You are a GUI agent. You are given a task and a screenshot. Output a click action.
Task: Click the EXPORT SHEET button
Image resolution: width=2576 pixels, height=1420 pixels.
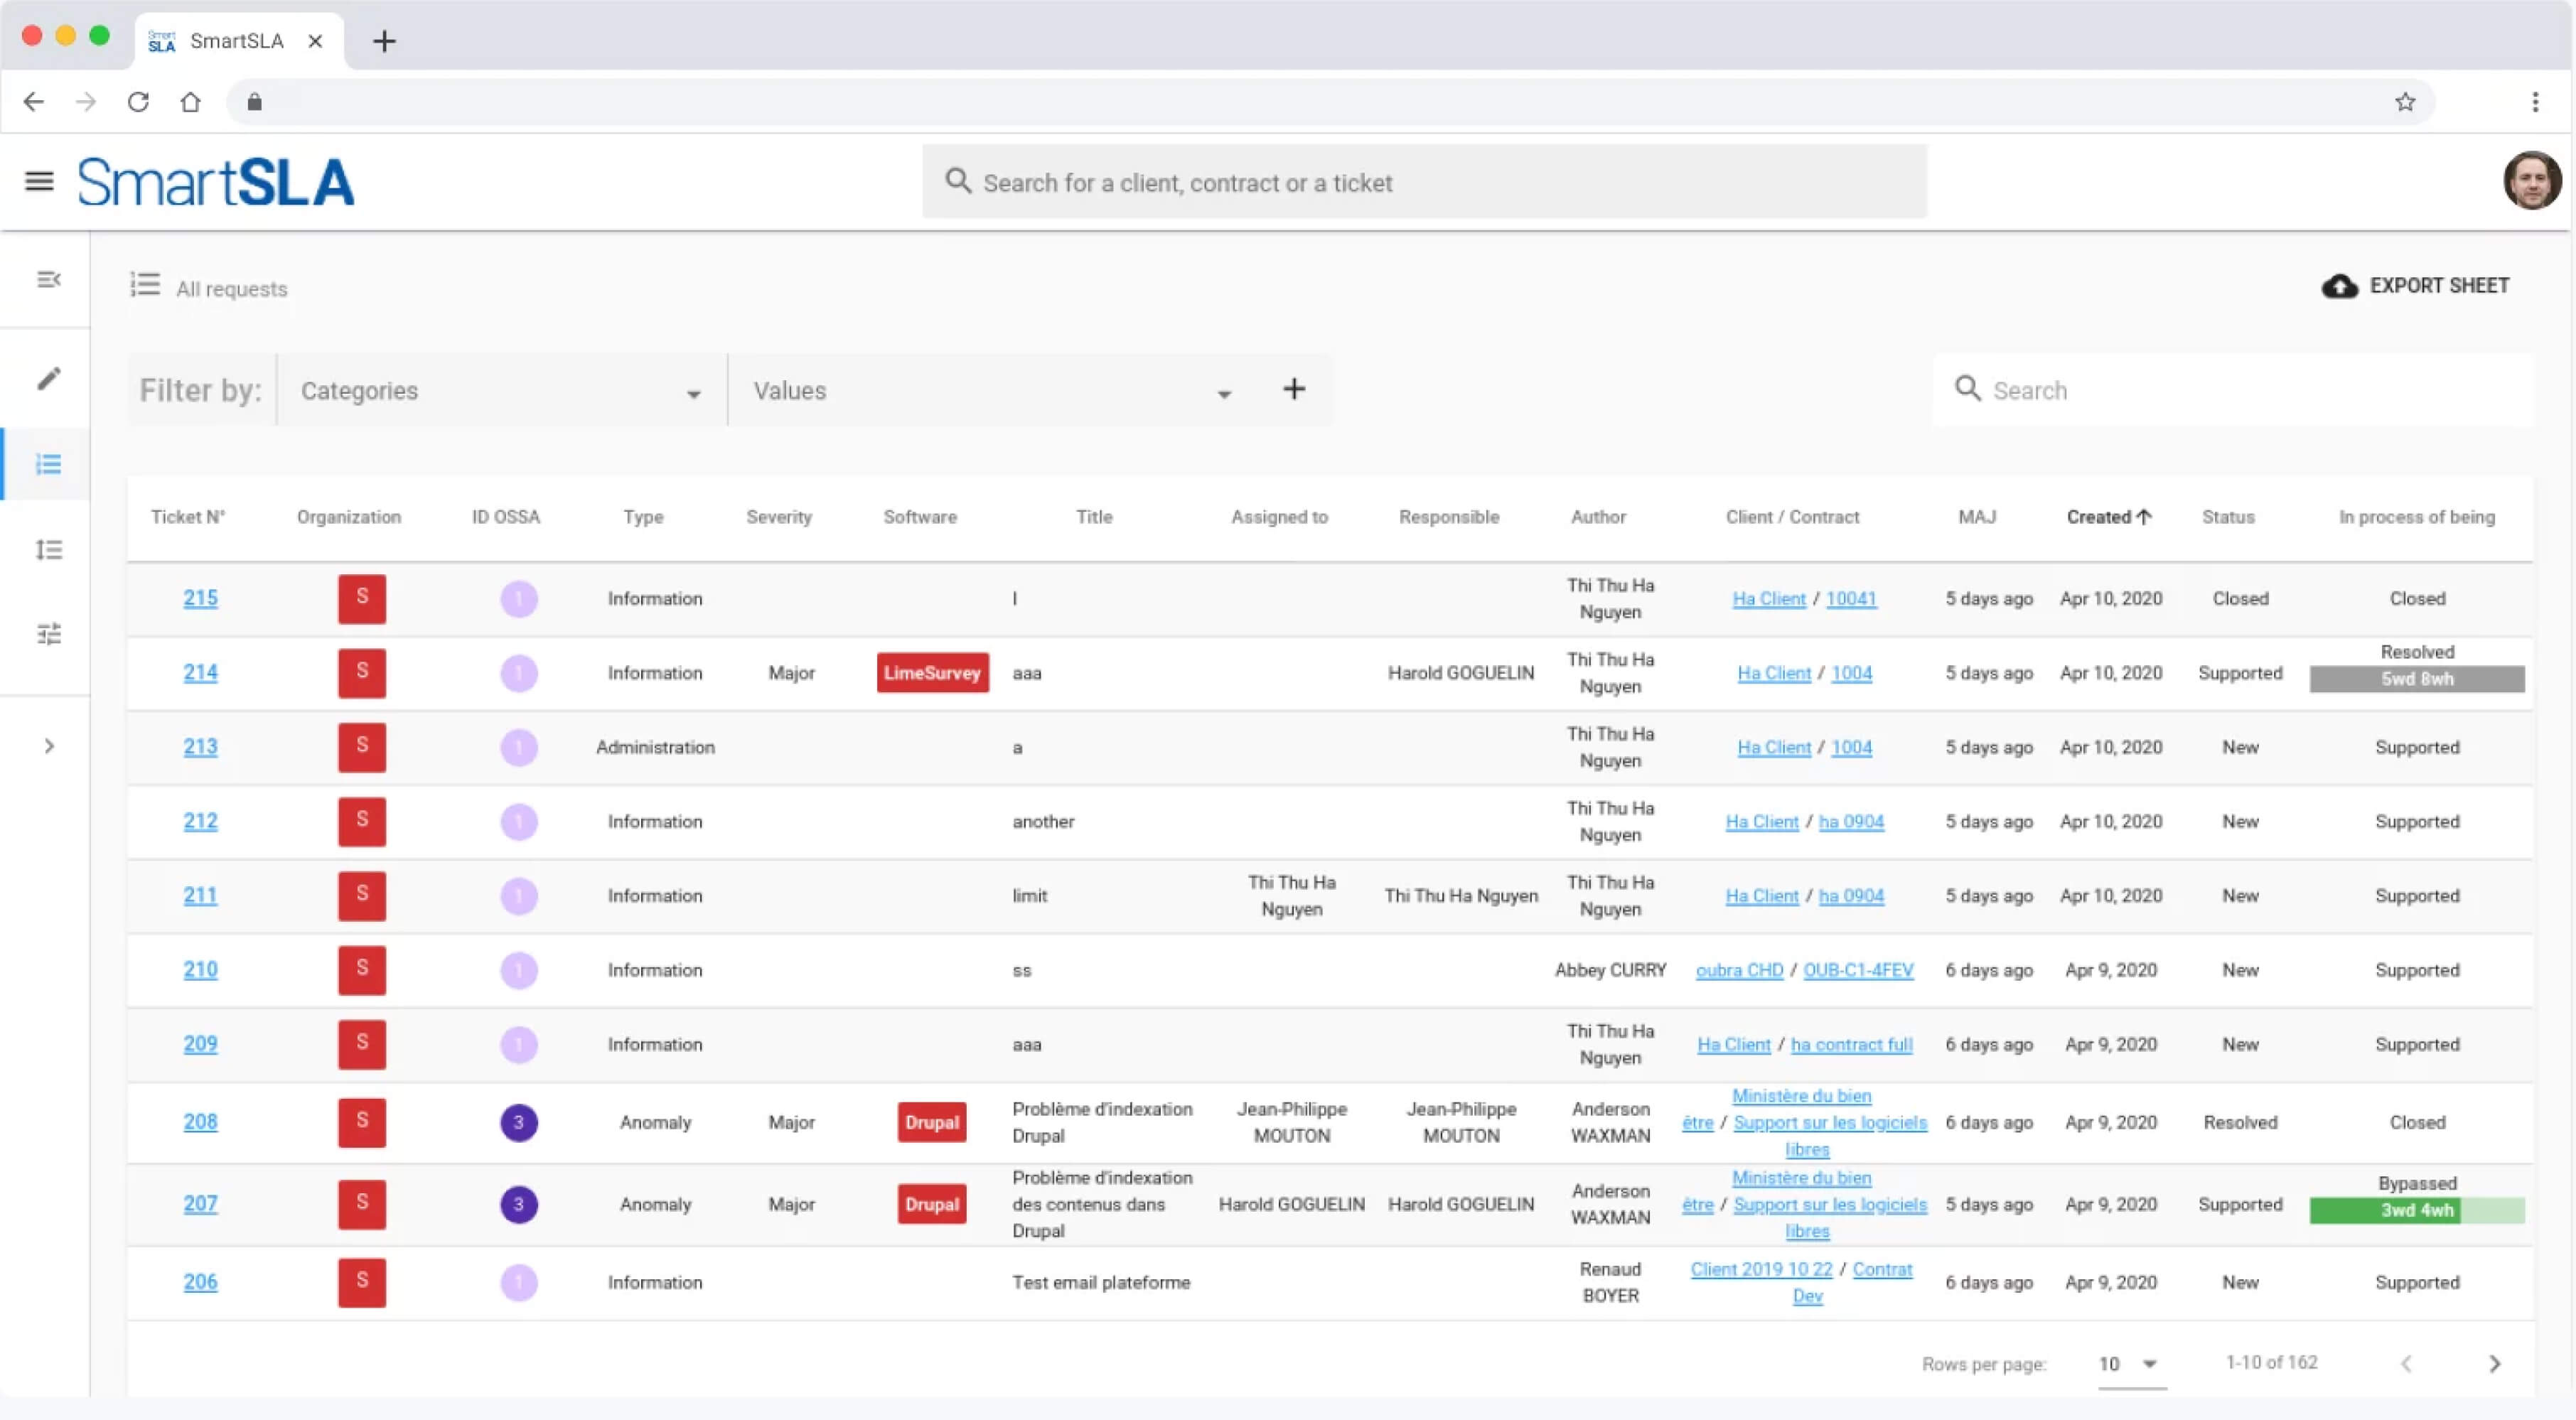pyautogui.click(x=2415, y=286)
